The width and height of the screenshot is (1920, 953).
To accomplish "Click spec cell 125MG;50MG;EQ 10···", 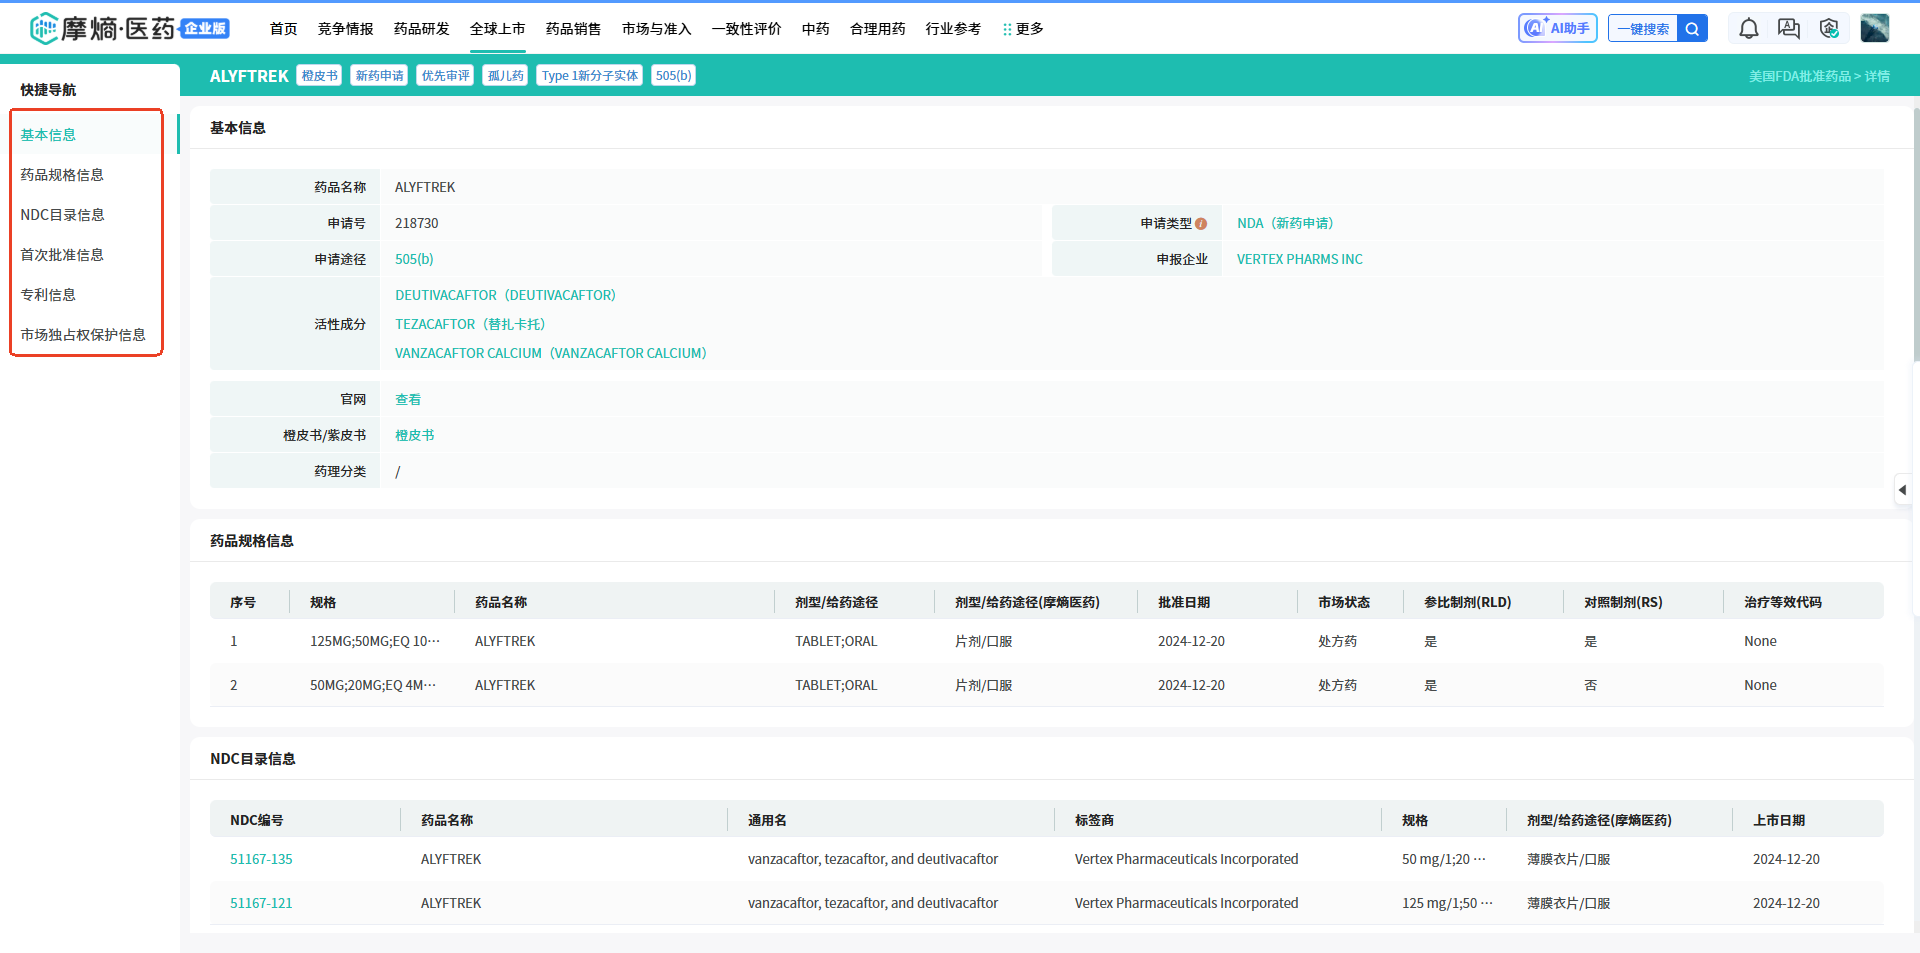I will (x=375, y=641).
